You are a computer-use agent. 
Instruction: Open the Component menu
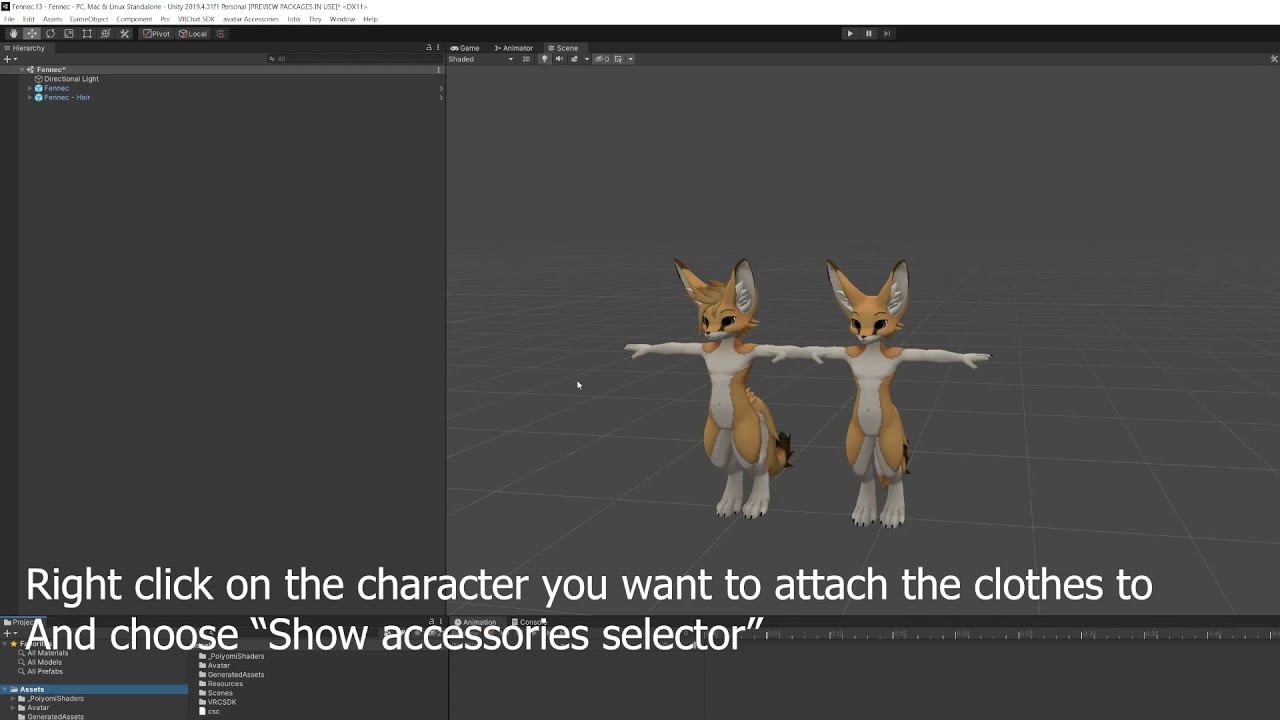point(134,19)
